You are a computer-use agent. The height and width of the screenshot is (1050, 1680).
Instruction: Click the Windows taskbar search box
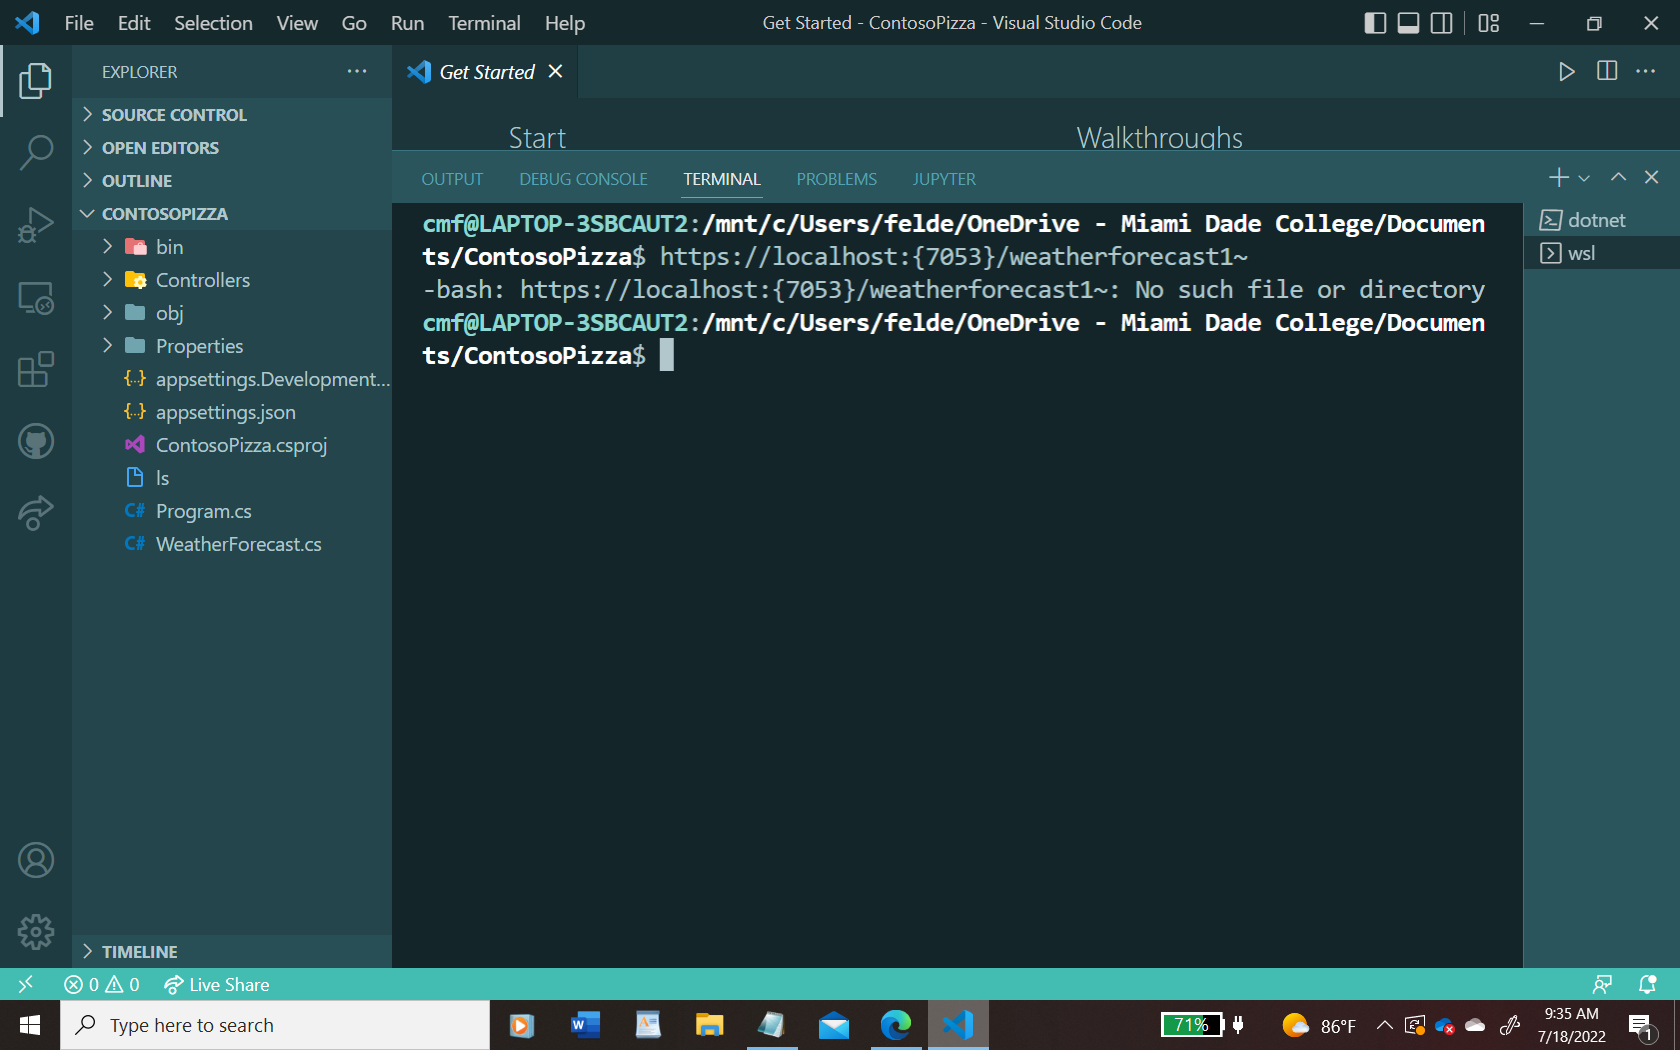point(275,1025)
